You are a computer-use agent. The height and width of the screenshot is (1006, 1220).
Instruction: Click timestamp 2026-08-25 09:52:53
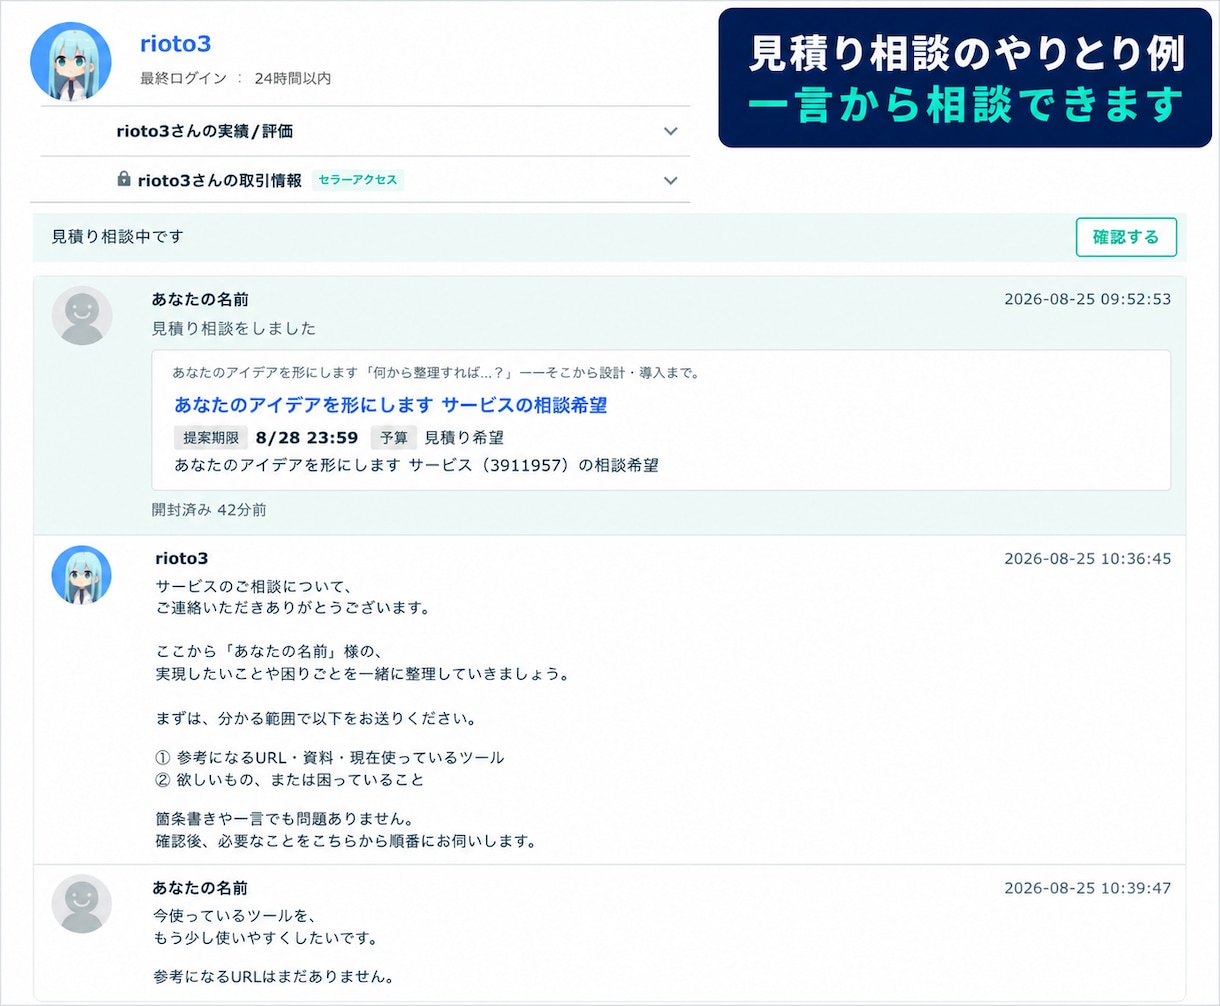point(1088,299)
